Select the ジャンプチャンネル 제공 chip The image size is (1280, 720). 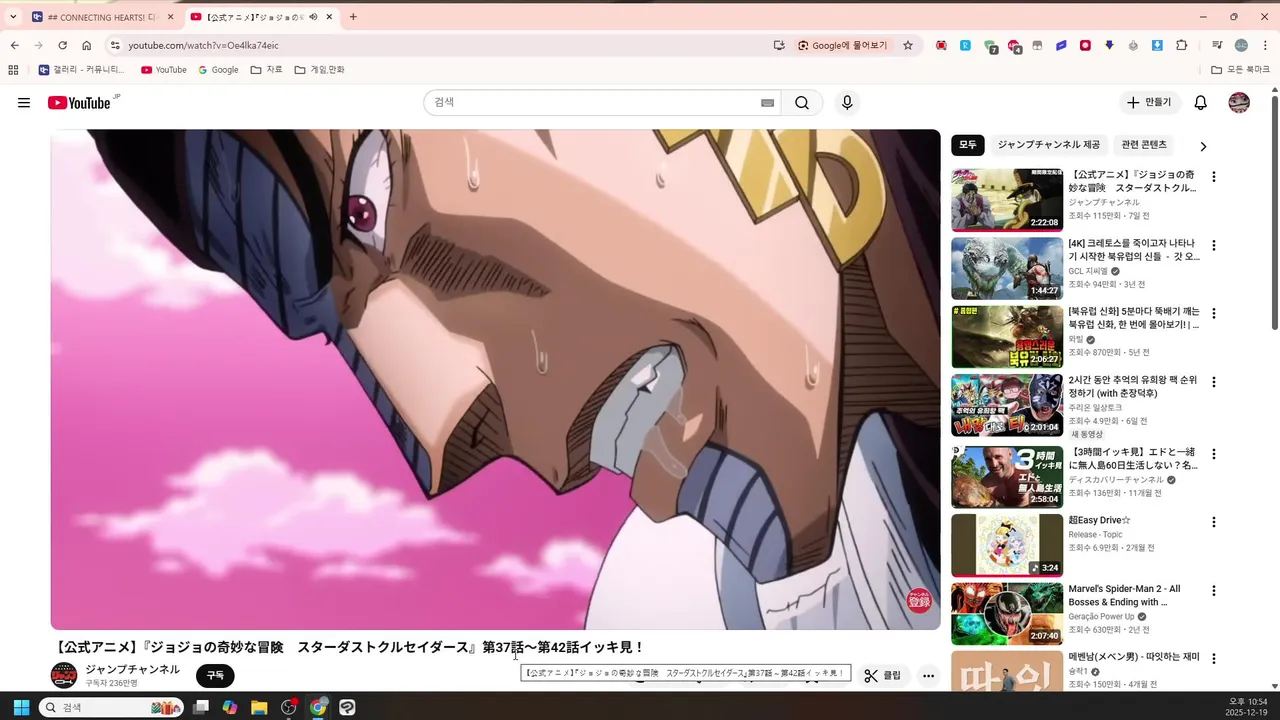point(1048,145)
